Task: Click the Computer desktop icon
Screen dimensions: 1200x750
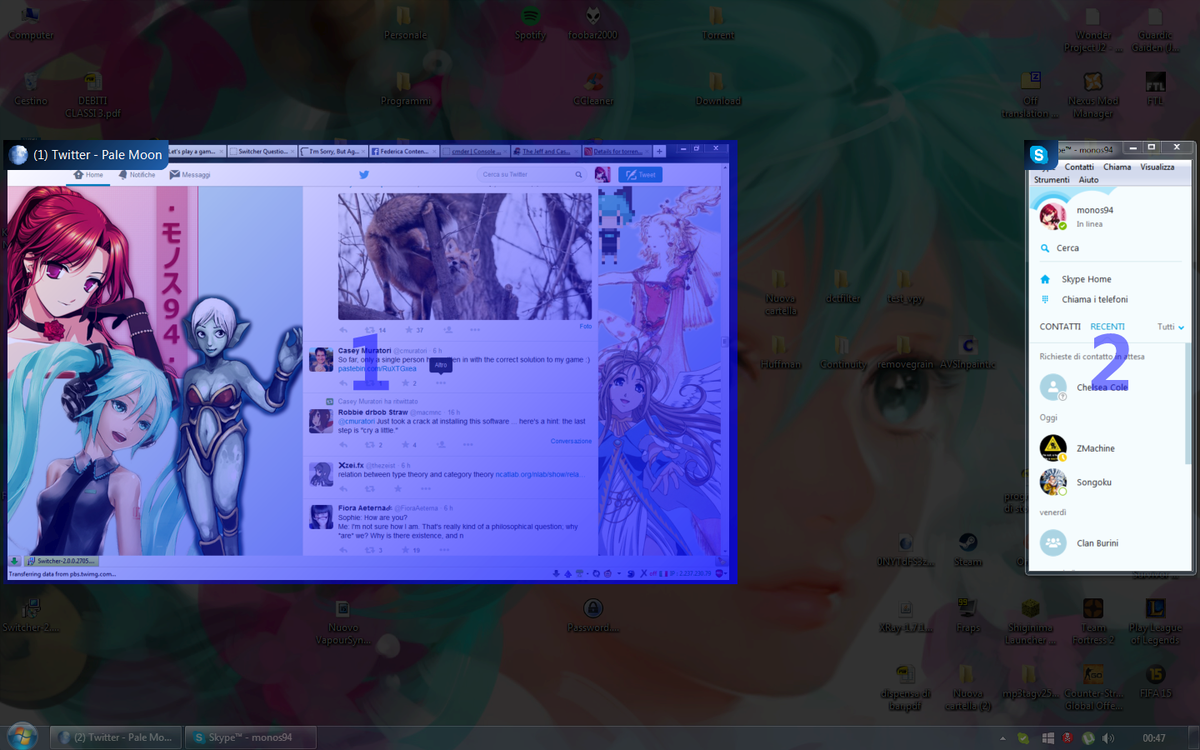Action: [x=31, y=24]
